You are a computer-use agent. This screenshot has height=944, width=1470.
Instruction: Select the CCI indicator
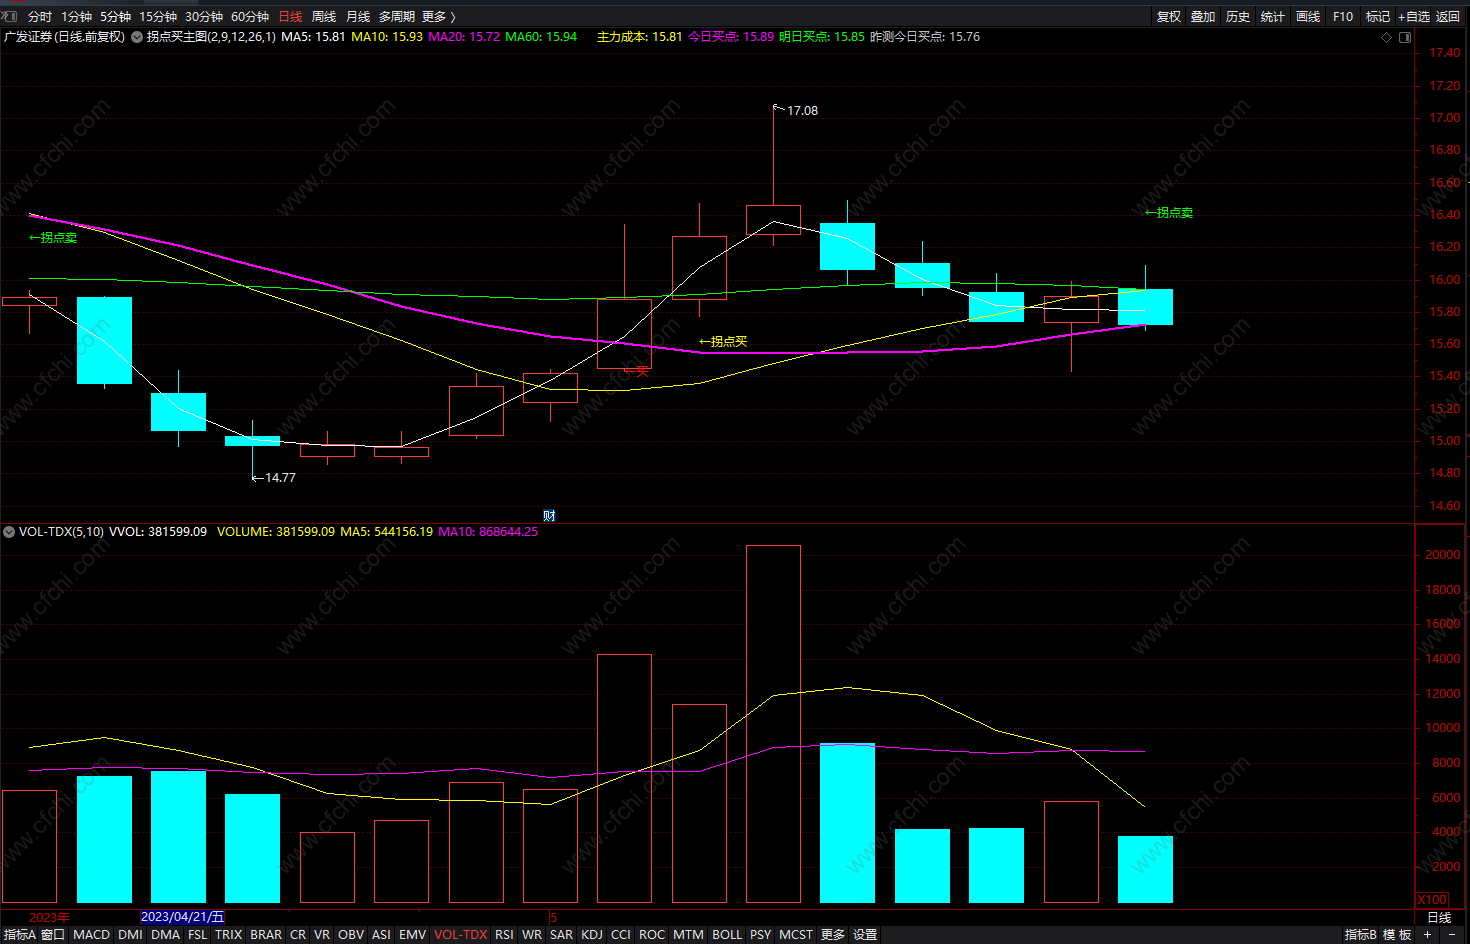(x=621, y=935)
